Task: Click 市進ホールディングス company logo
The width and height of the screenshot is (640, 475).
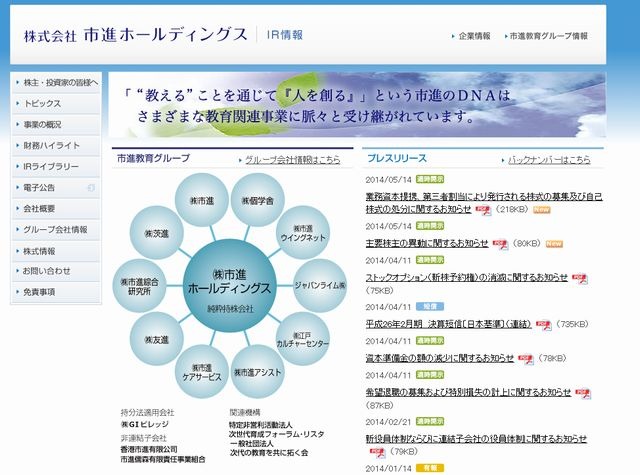Action: click(x=136, y=35)
